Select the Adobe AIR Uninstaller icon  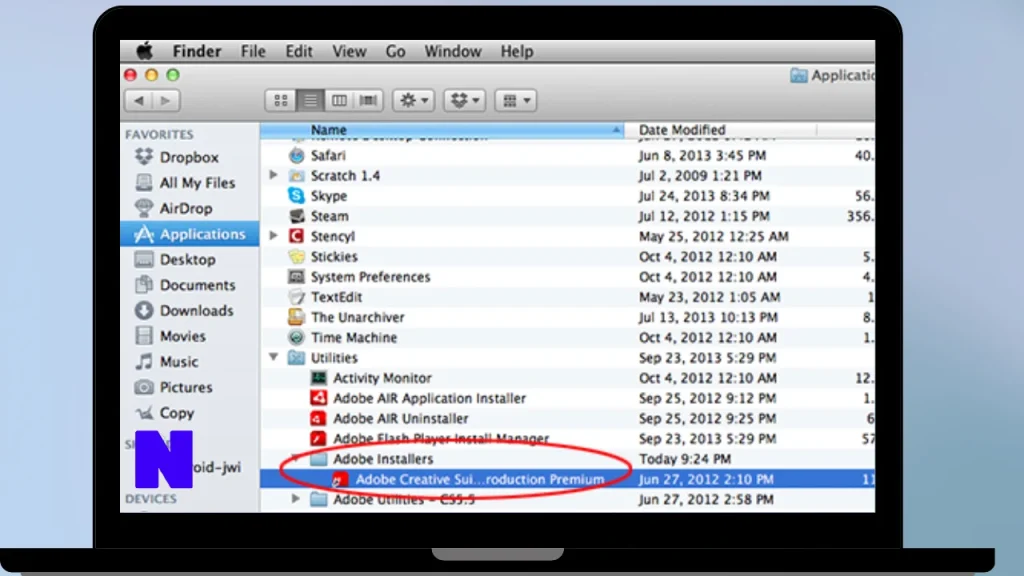(x=319, y=419)
